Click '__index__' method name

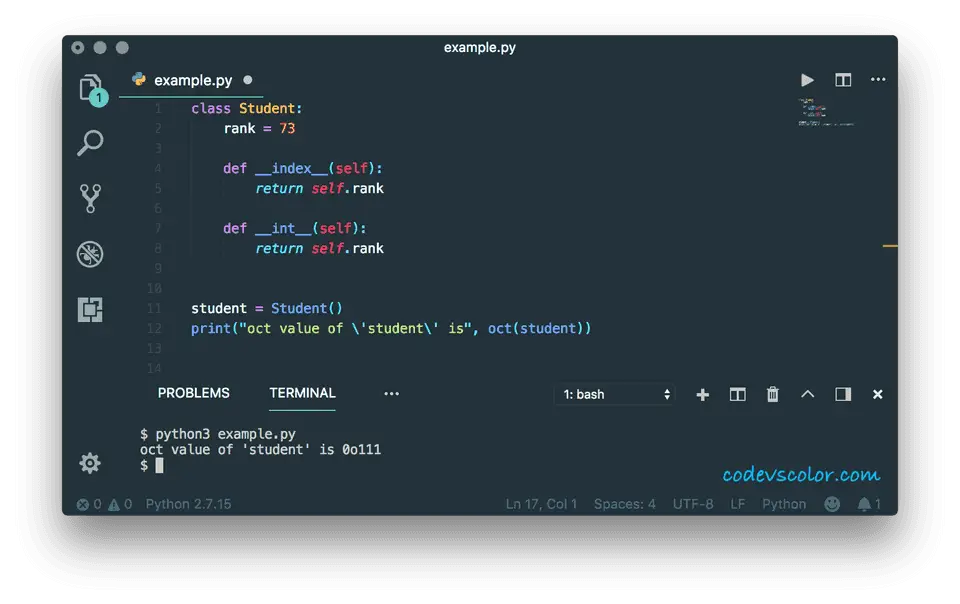tap(291, 168)
